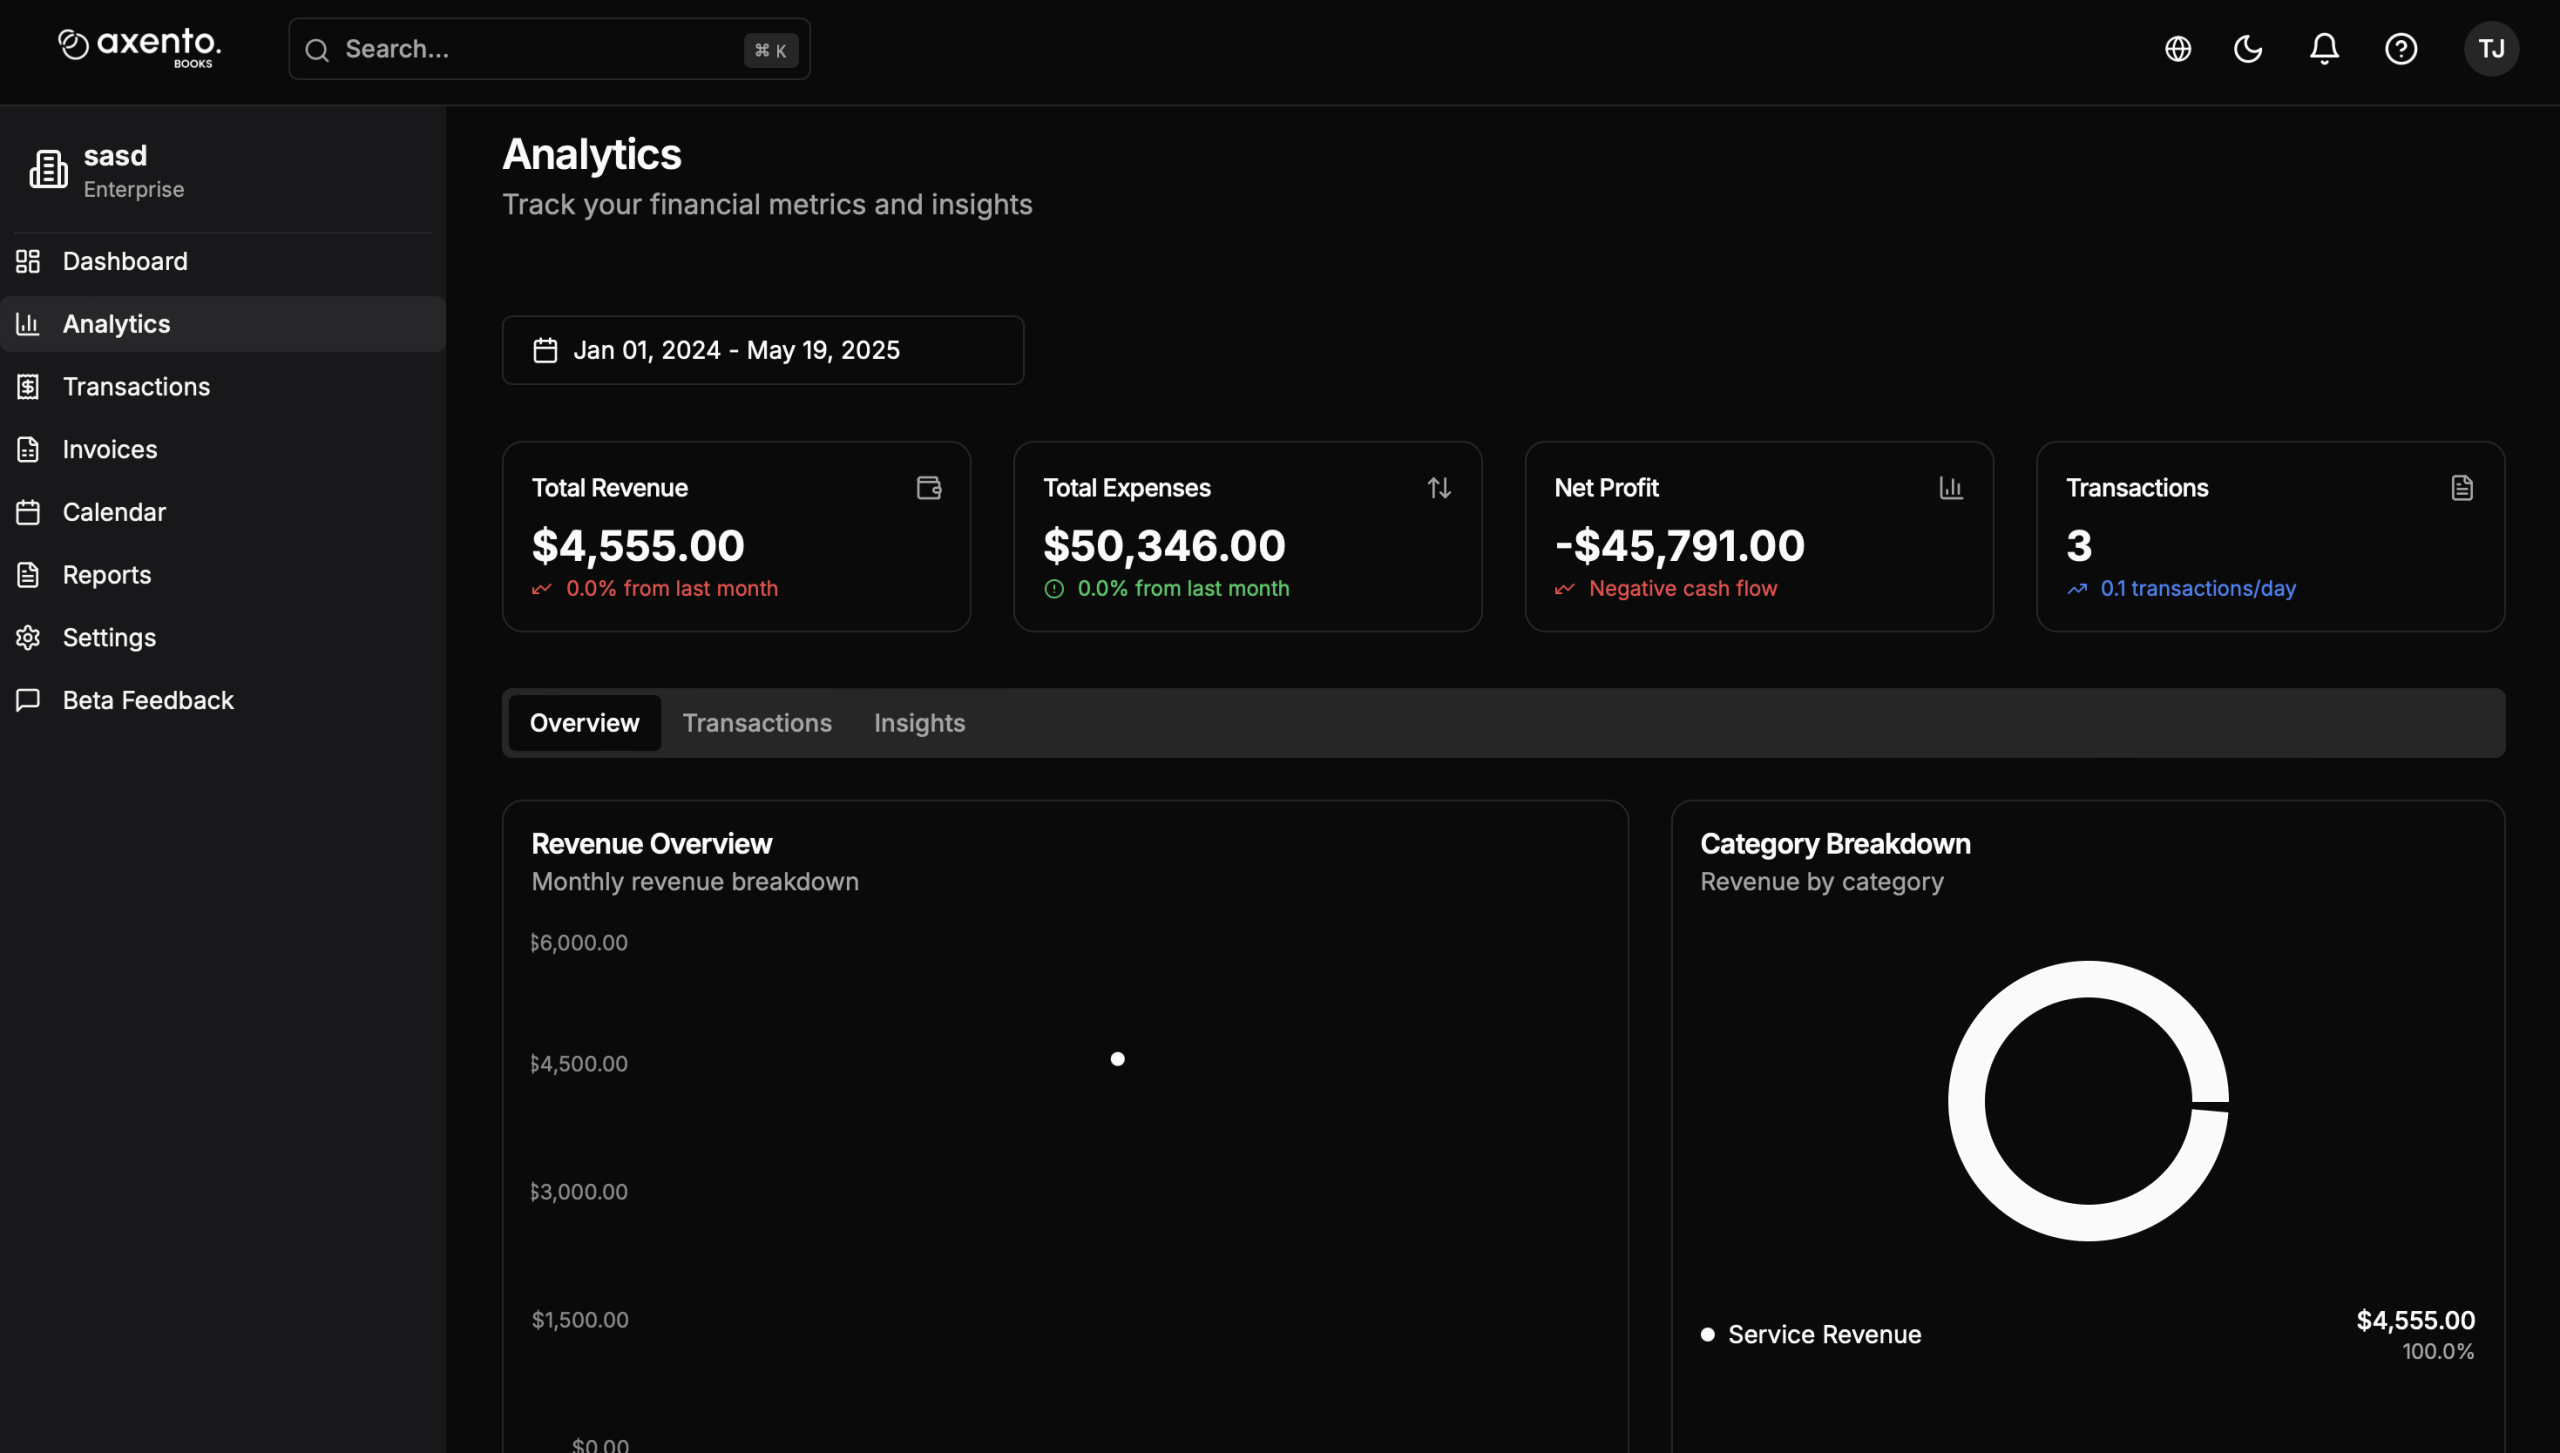Click the Transactions receipt sidebar icon
This screenshot has width=2560, height=1453.
[28, 387]
